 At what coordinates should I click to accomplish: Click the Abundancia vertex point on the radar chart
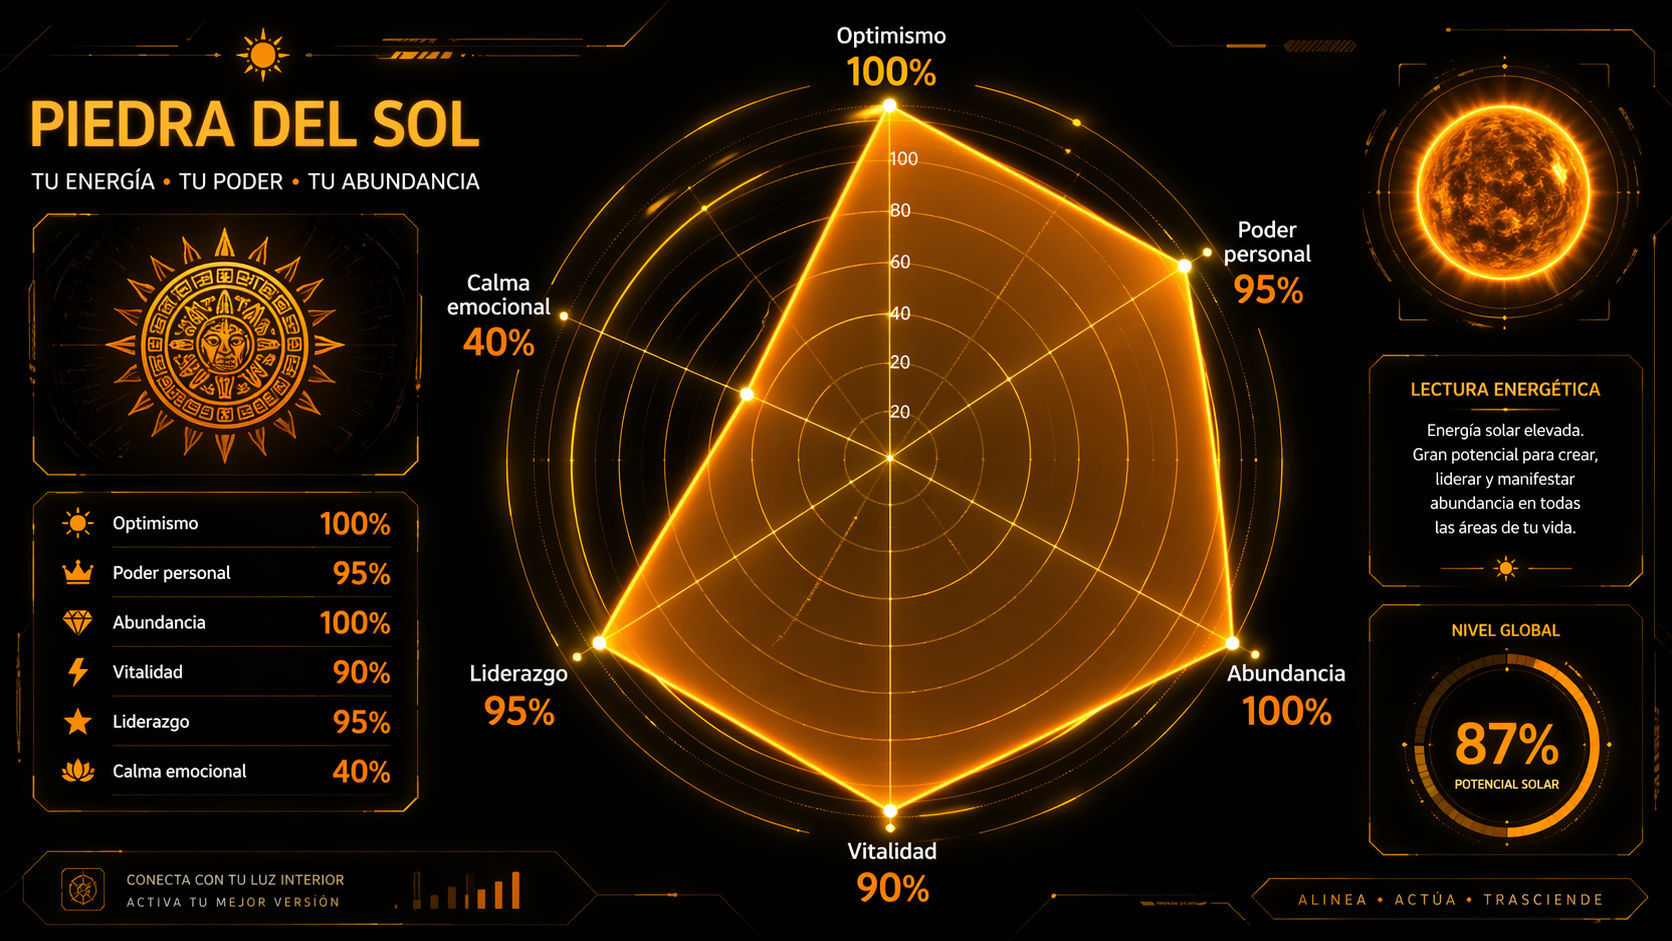(1232, 643)
